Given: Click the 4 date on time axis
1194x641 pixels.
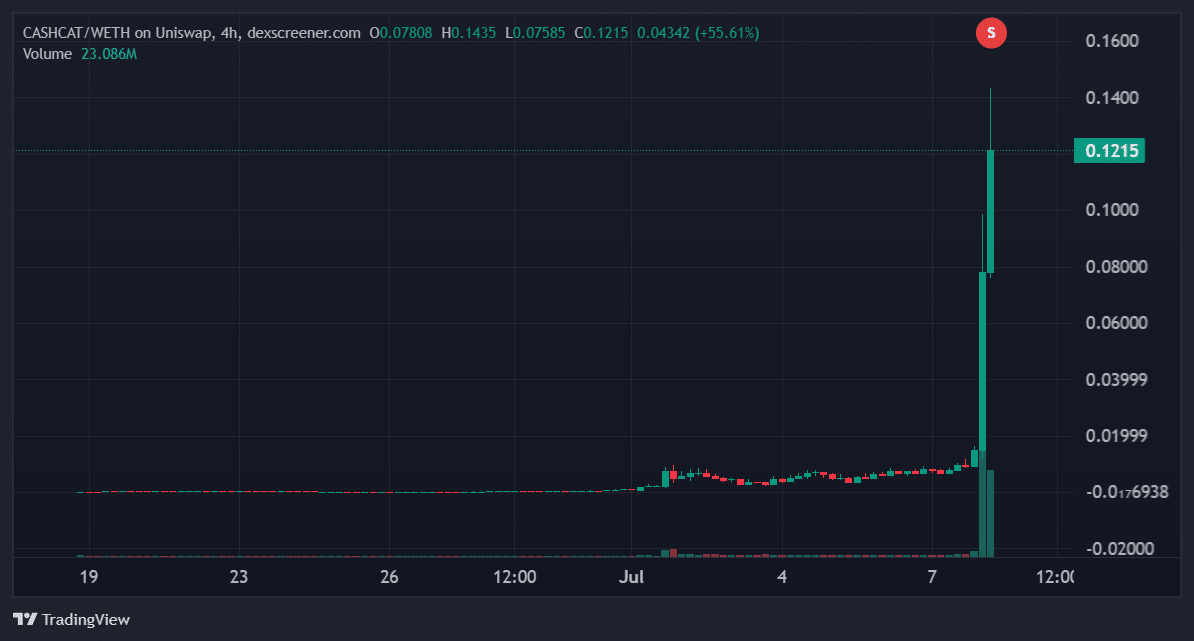Looking at the screenshot, I should pos(782,577).
